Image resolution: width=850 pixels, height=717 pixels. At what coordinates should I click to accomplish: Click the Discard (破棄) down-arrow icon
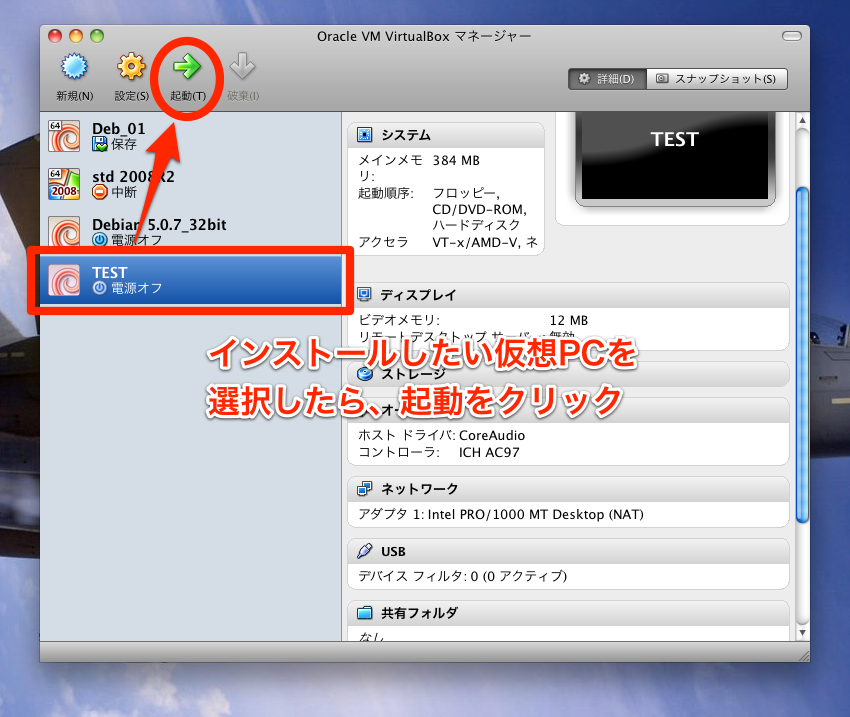point(242,67)
